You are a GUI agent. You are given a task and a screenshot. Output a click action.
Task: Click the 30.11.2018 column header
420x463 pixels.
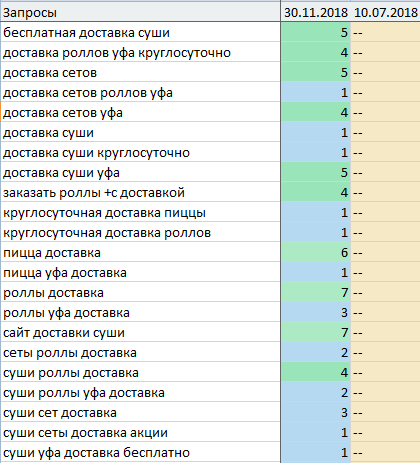click(x=316, y=12)
